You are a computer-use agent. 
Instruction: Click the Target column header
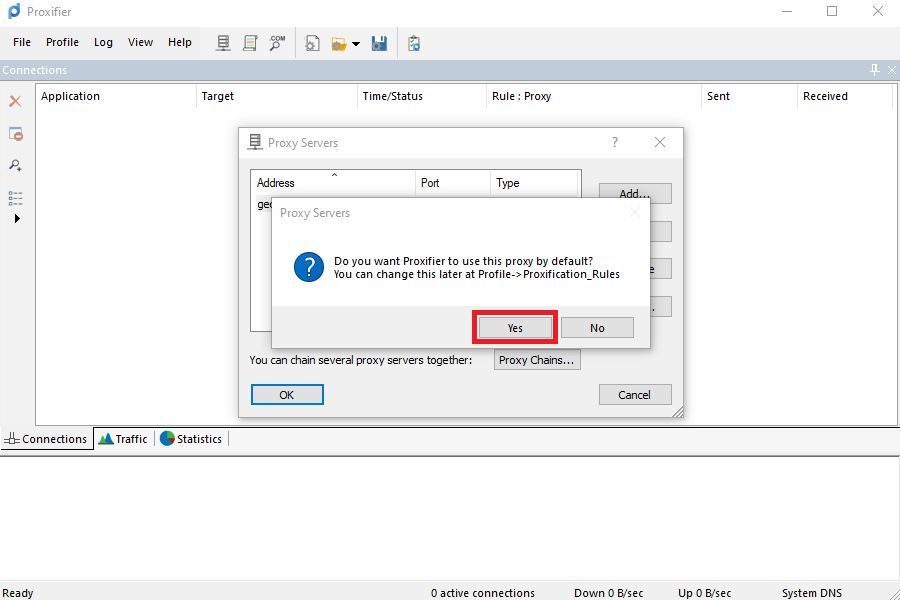(277, 96)
